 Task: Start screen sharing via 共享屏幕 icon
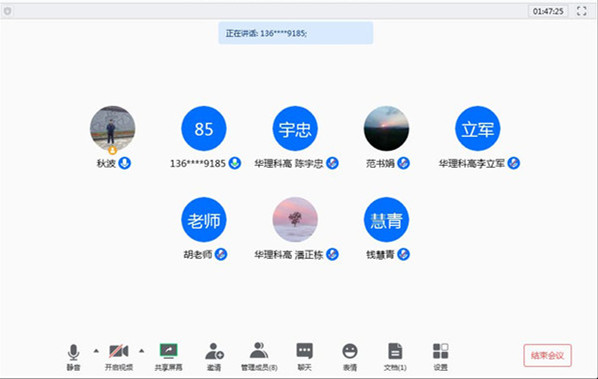(x=169, y=351)
